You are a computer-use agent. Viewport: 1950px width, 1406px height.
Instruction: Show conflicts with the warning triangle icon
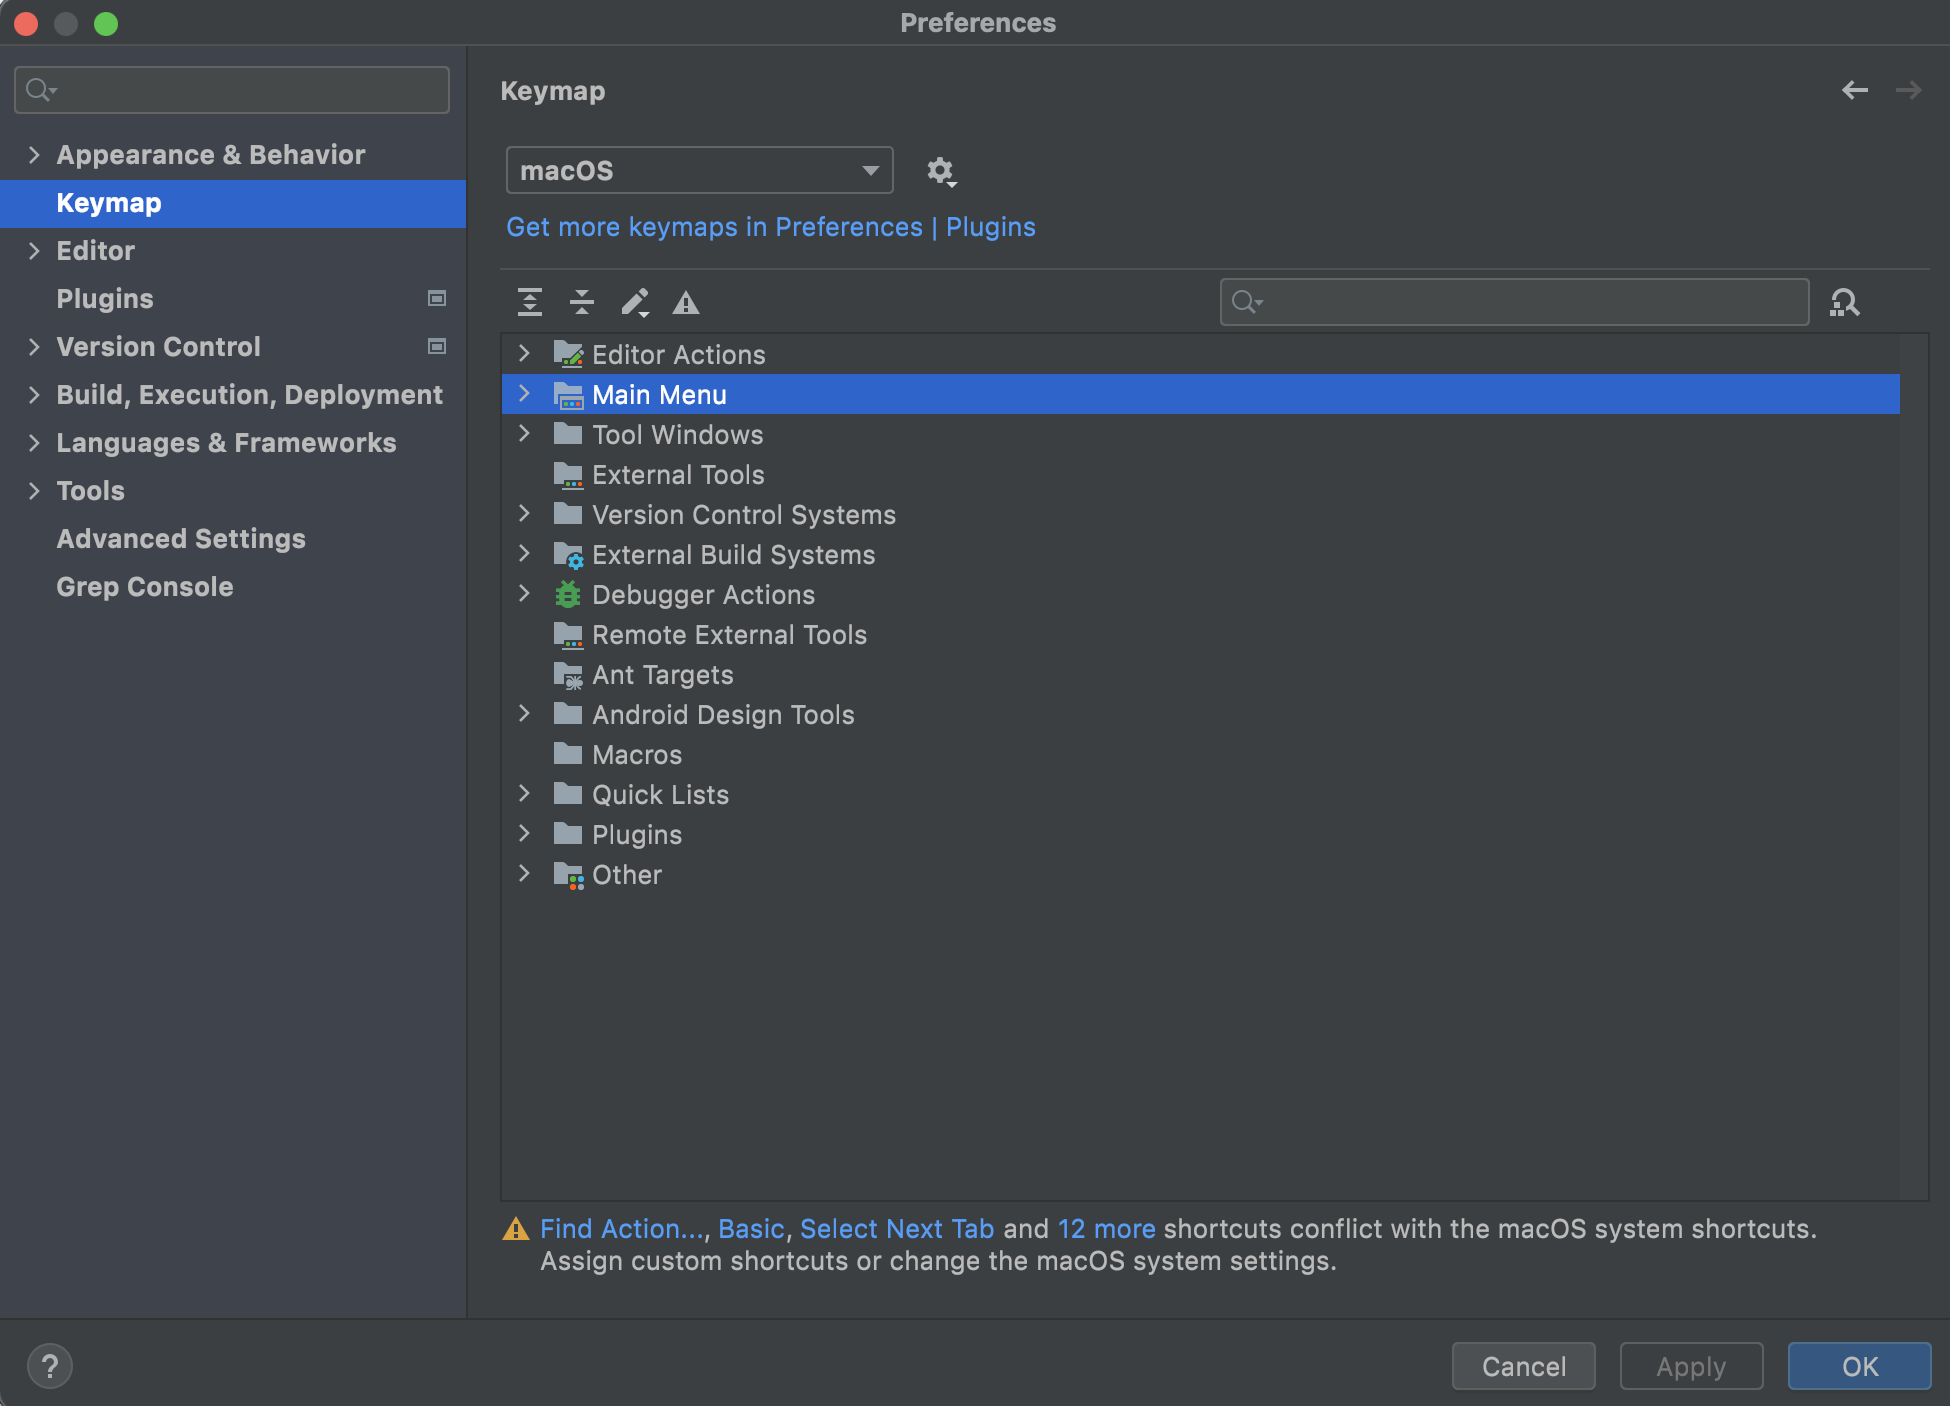click(686, 302)
